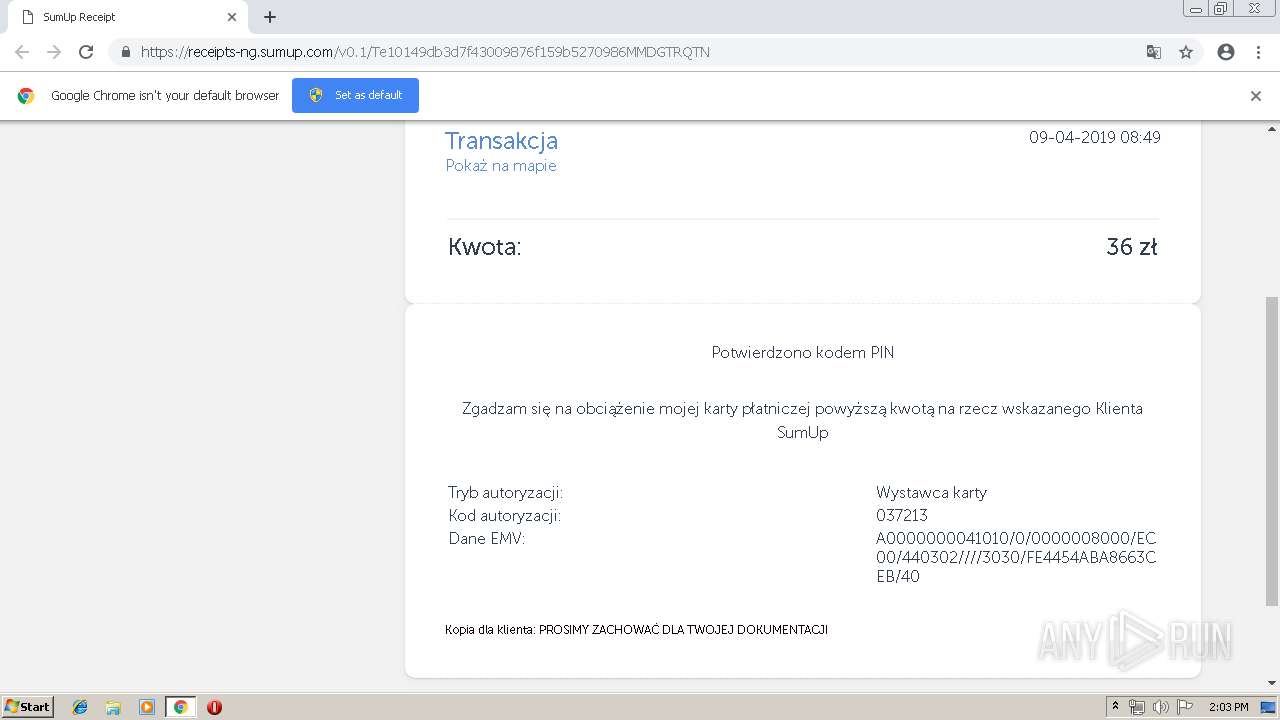This screenshot has width=1280, height=720.
Task: Click the address bar URL
Action: (x=425, y=52)
